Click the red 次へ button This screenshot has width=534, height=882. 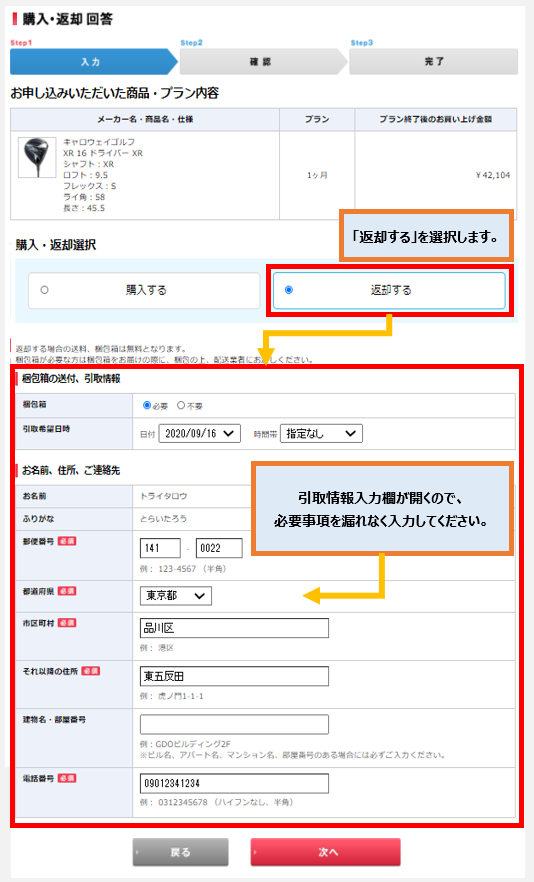pos(326,852)
